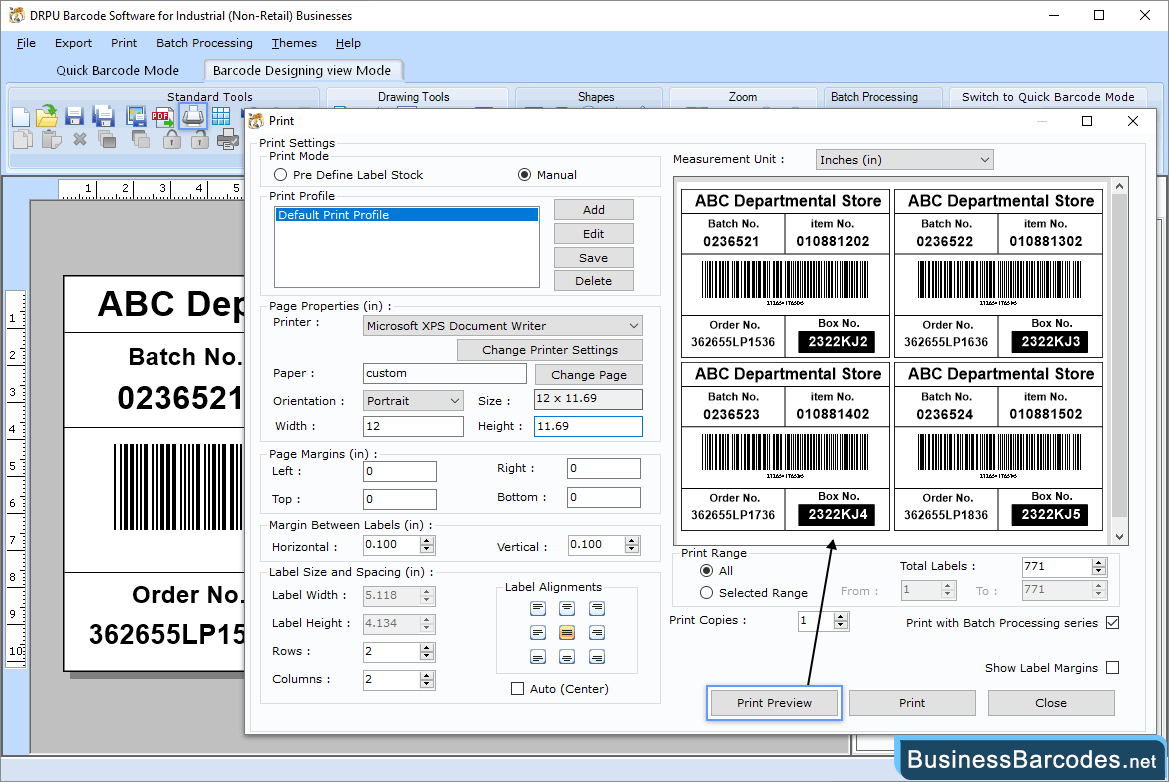Click Change Printer Settings button

click(x=549, y=350)
